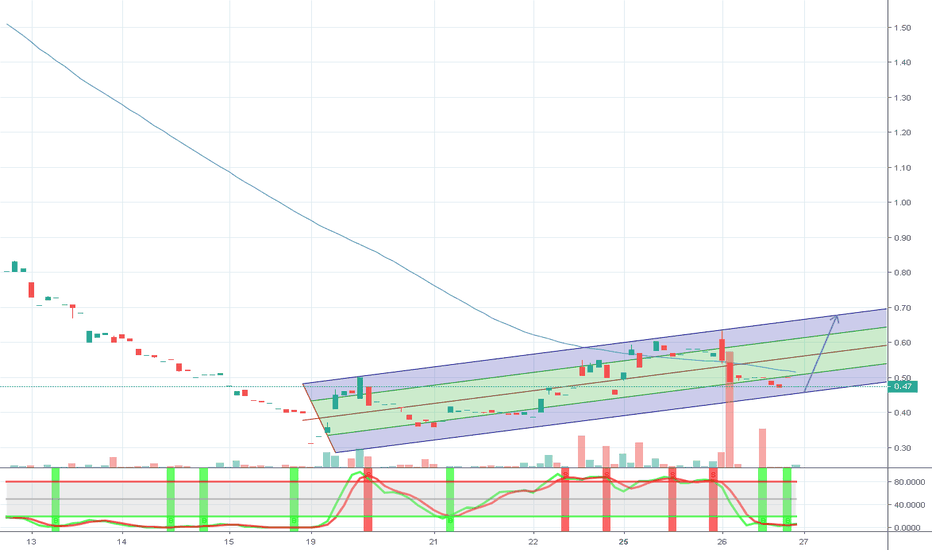The image size is (932, 550).
Task: Click date label 13 on time axis
Action: [32, 542]
